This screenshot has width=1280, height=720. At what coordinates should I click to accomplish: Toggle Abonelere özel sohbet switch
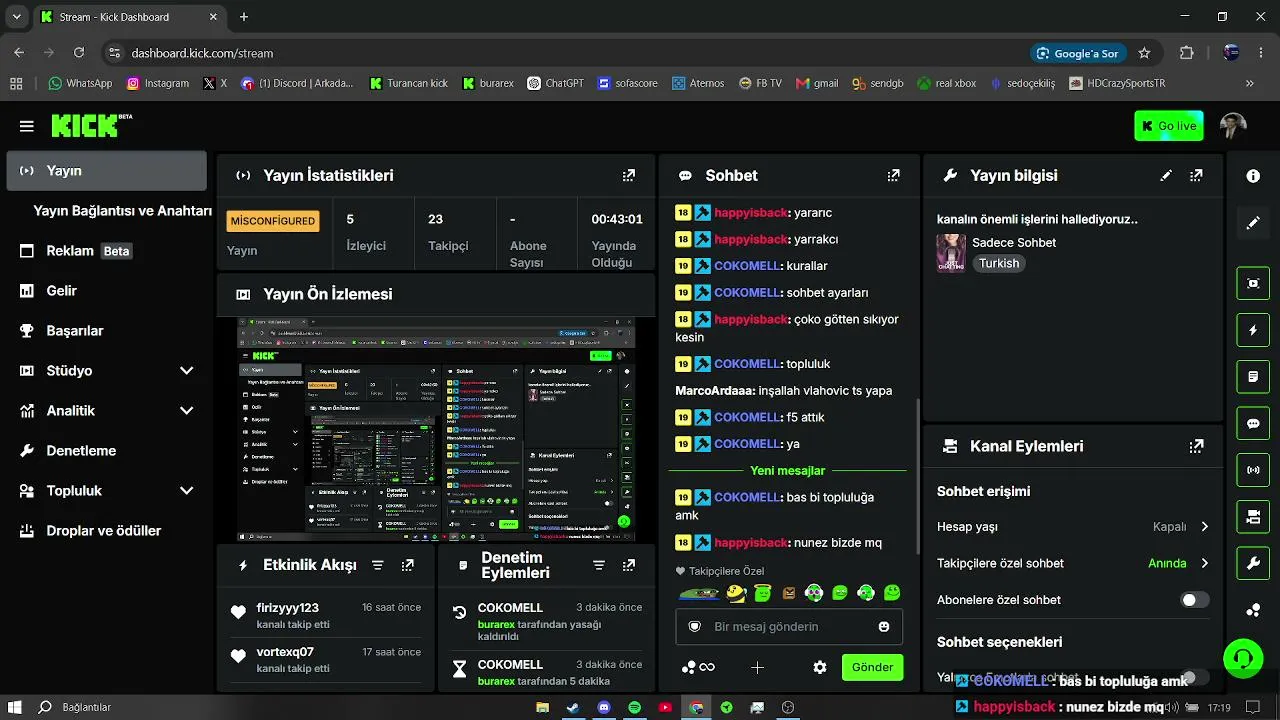[1195, 600]
